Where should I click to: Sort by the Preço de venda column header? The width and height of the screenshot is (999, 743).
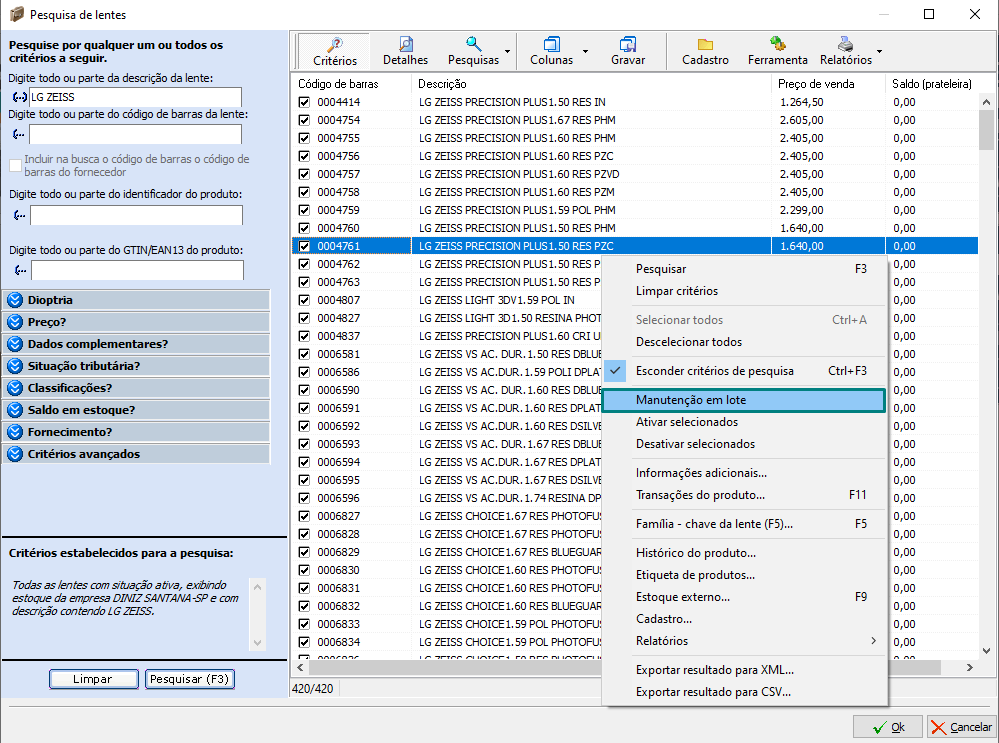tap(828, 84)
